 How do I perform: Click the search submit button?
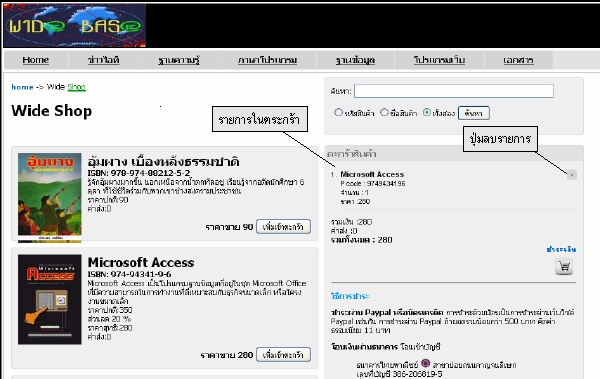pyautogui.click(x=474, y=113)
